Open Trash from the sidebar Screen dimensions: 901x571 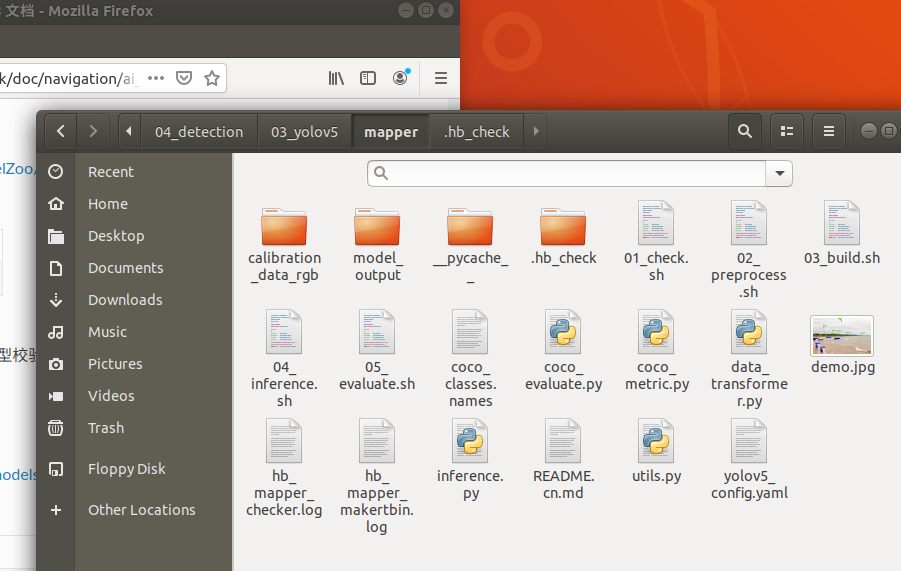coord(106,428)
